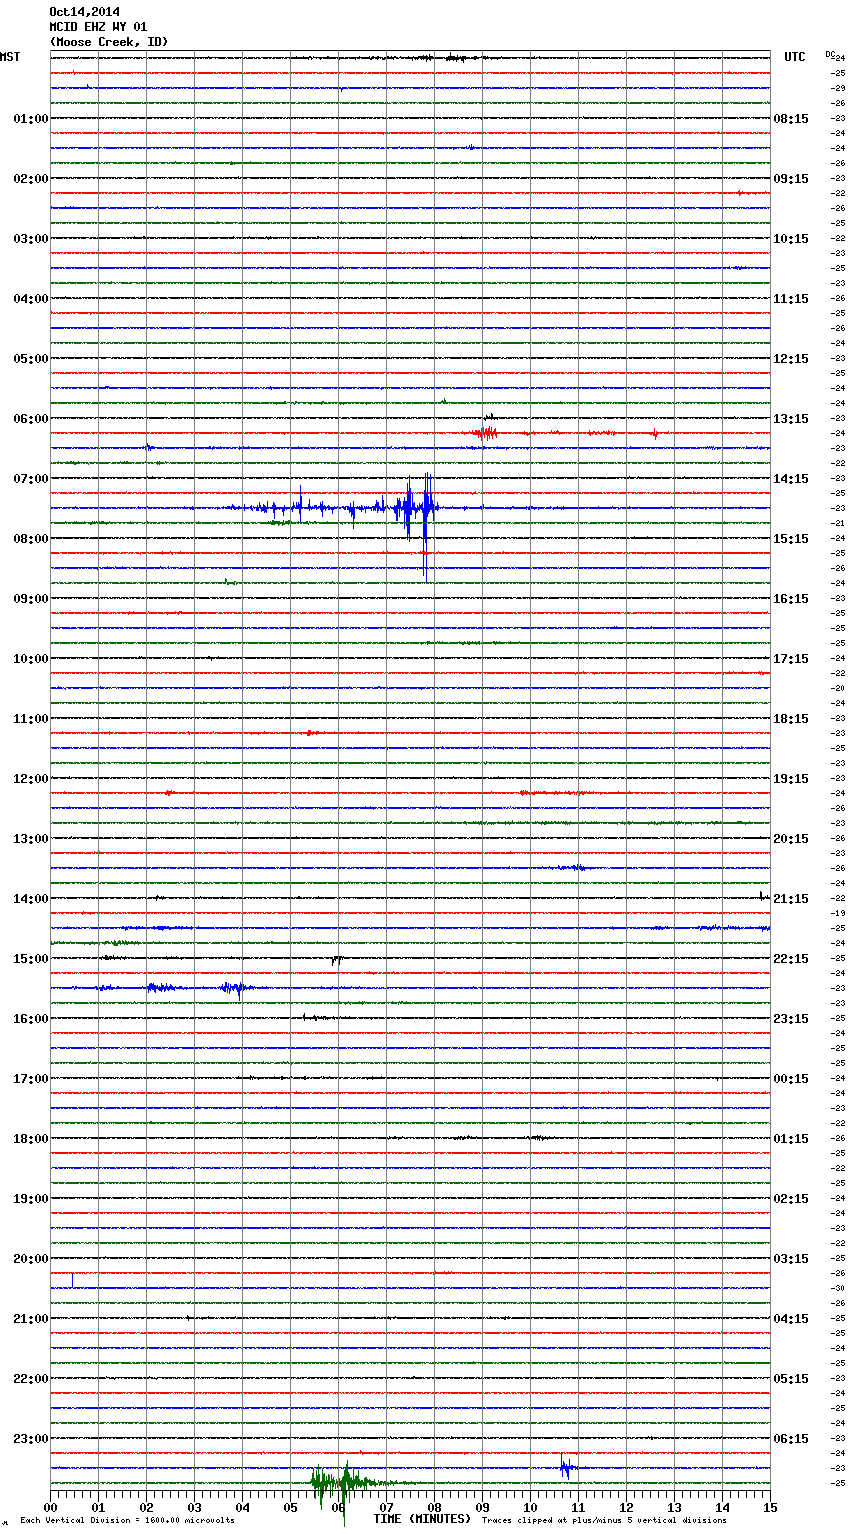Viewport: 850px width, 1534px height.
Task: Select the '17:00' MST hour label
Action: pos(30,1079)
